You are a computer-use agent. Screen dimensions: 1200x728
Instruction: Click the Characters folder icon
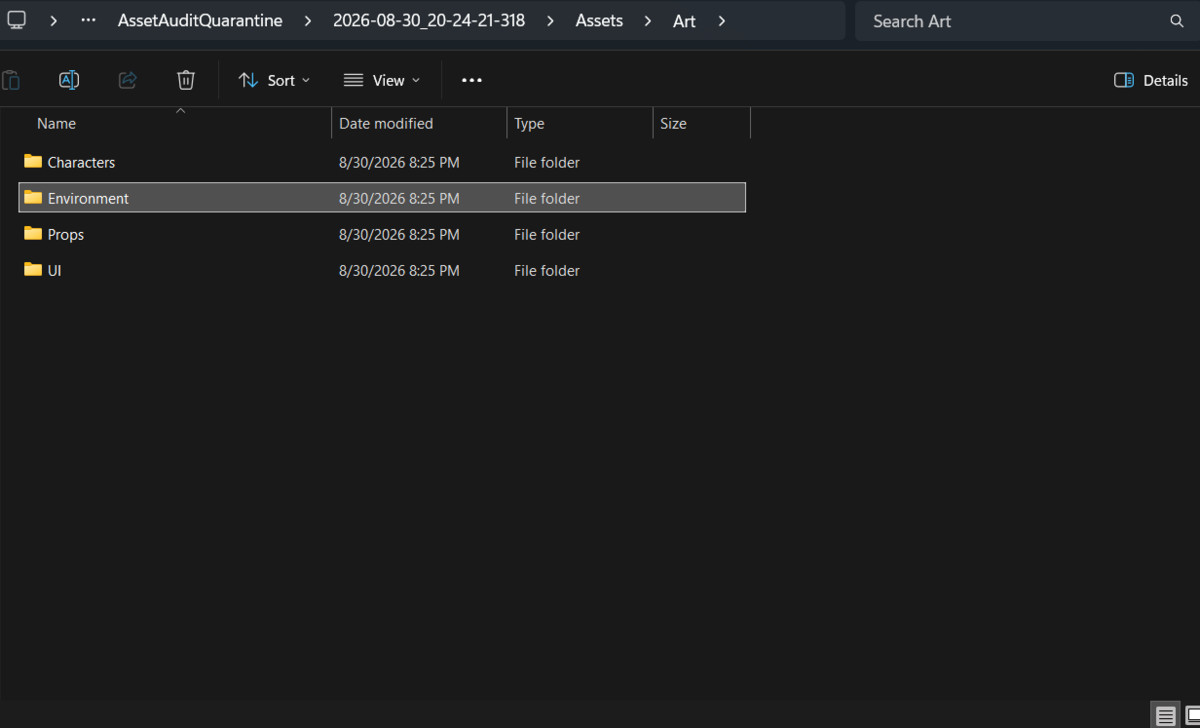point(33,161)
